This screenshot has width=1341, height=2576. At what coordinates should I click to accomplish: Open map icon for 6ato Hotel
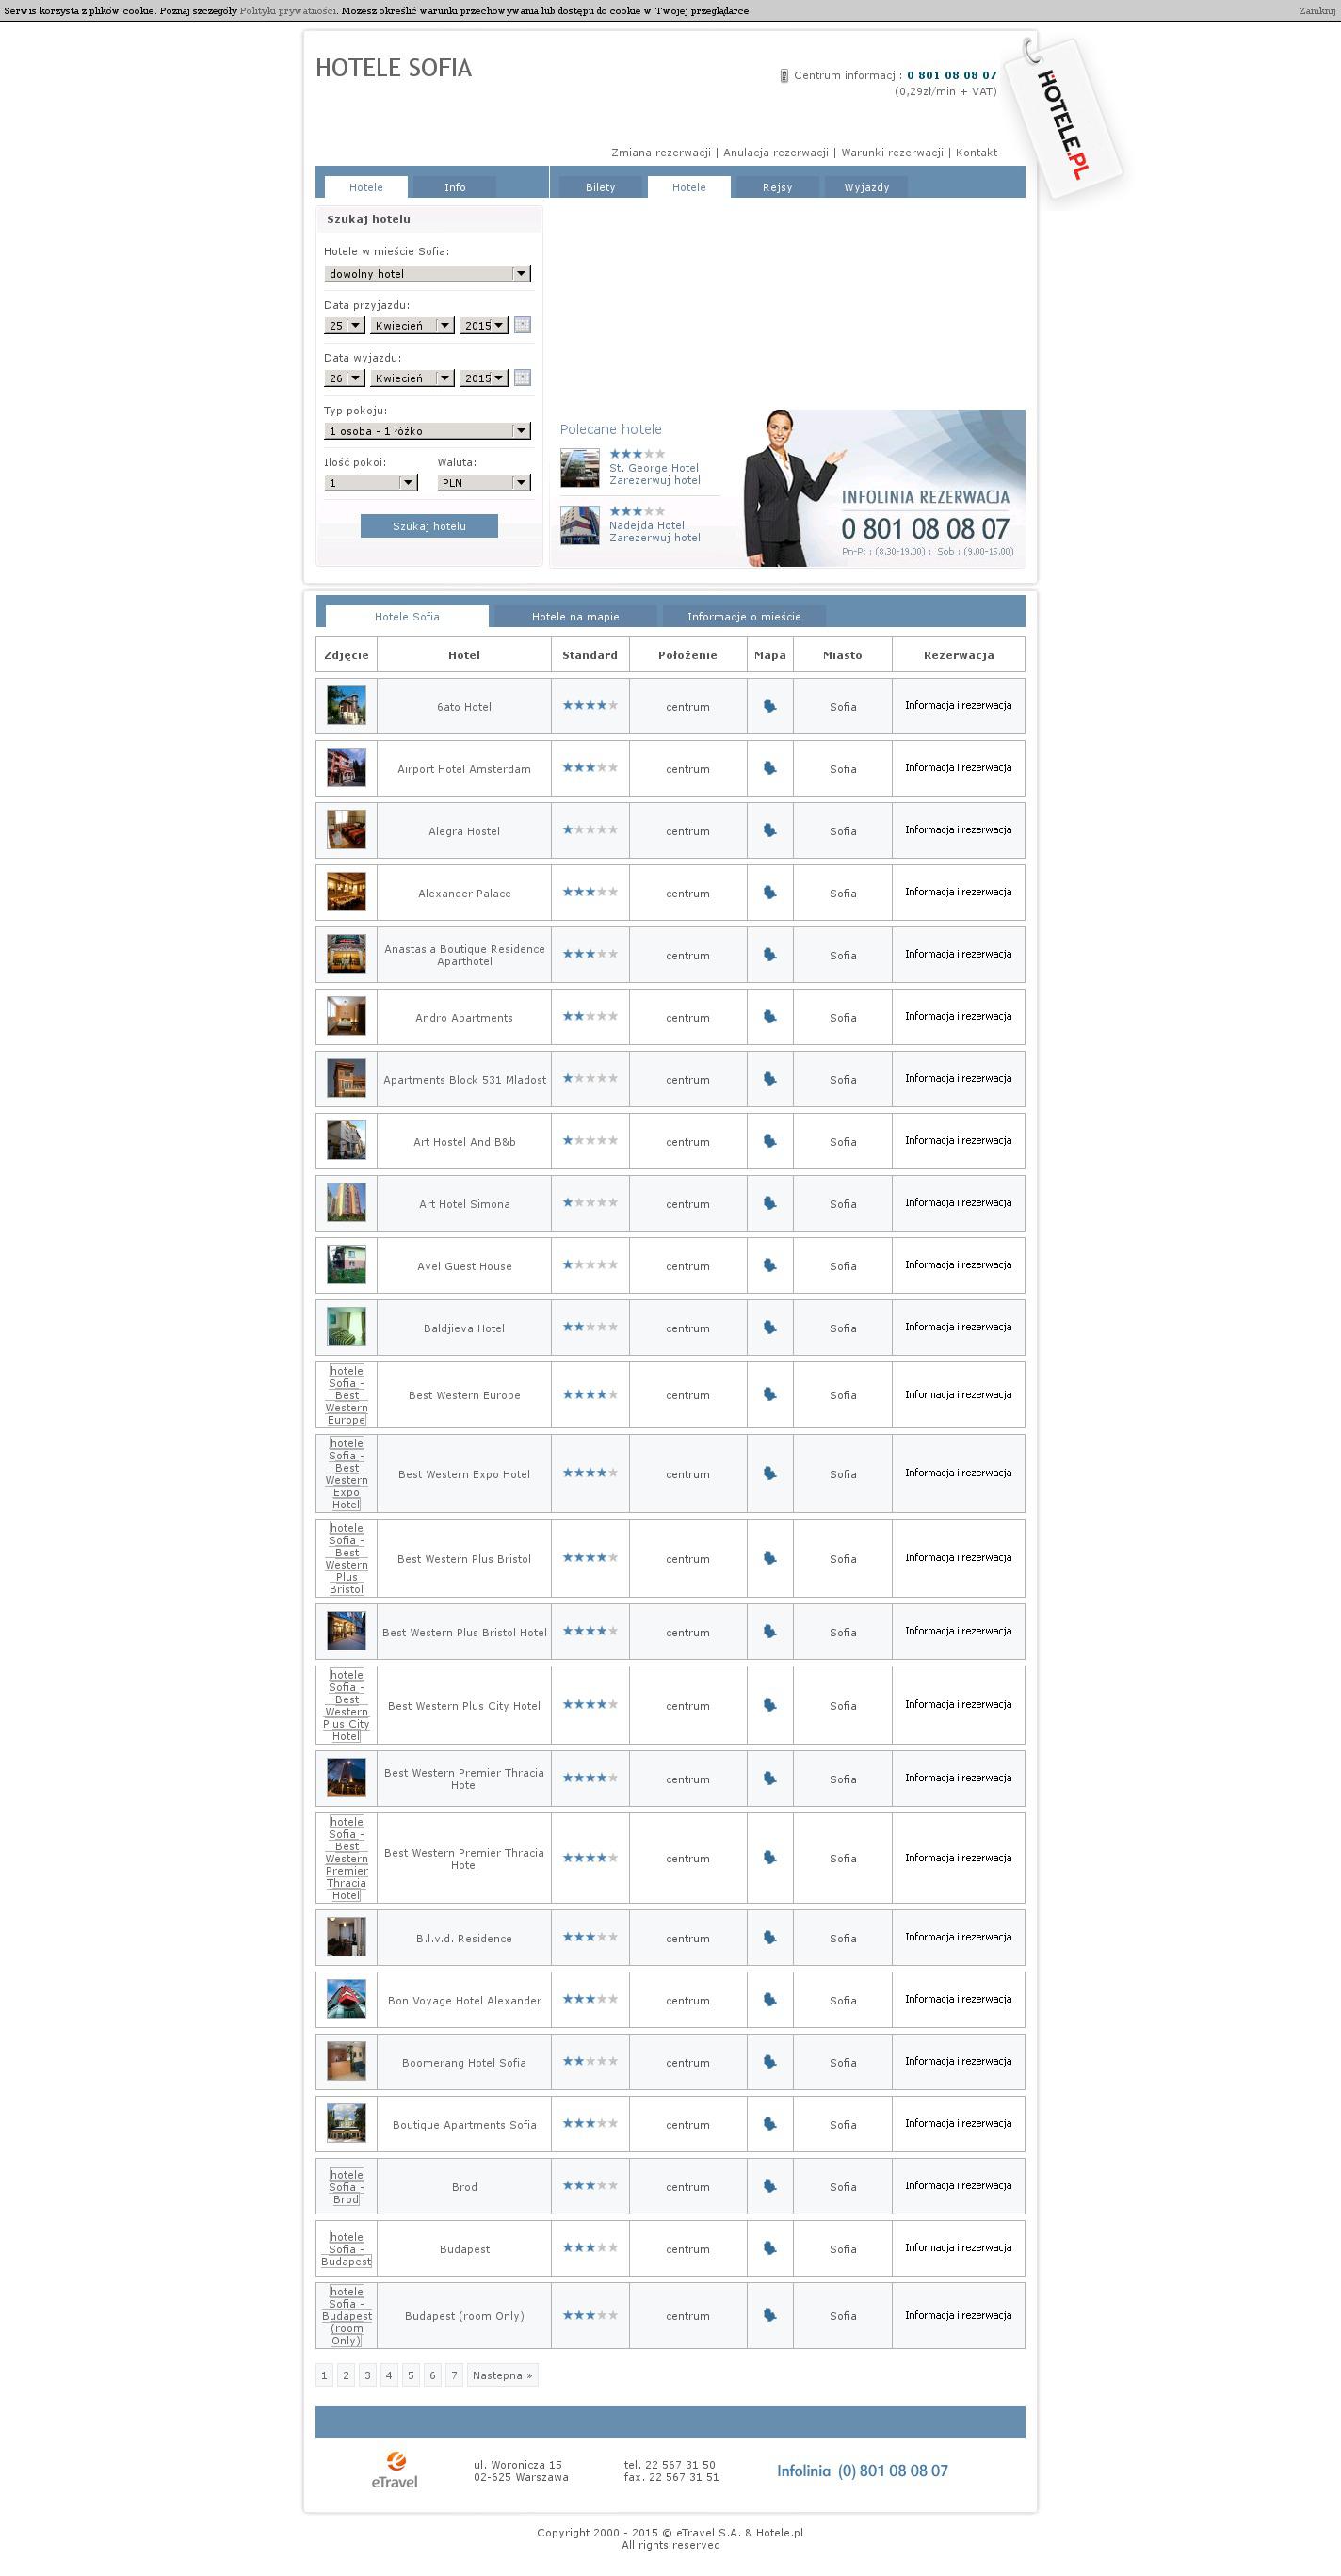pyautogui.click(x=769, y=706)
